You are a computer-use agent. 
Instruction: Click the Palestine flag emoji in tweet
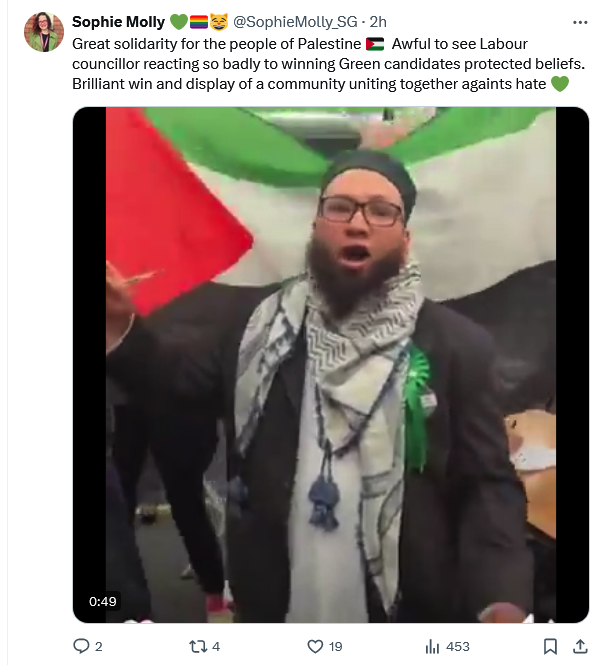click(375, 44)
